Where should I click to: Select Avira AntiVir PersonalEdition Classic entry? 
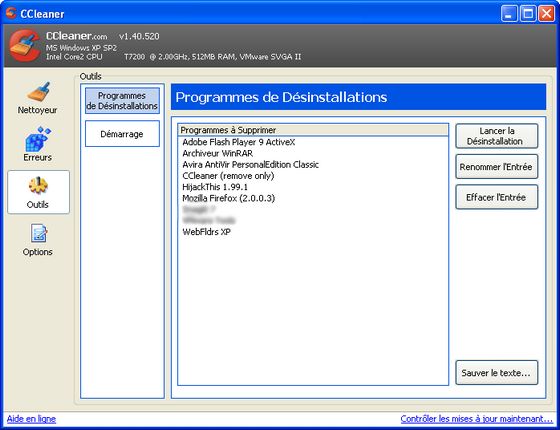pos(312,165)
